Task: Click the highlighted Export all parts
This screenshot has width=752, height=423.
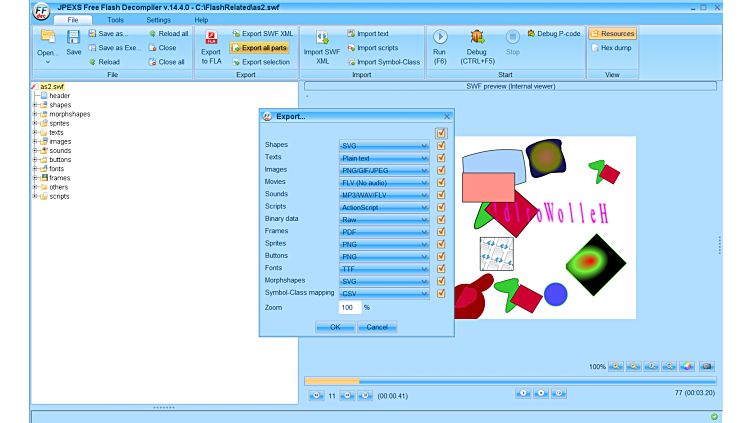Action: click(259, 48)
